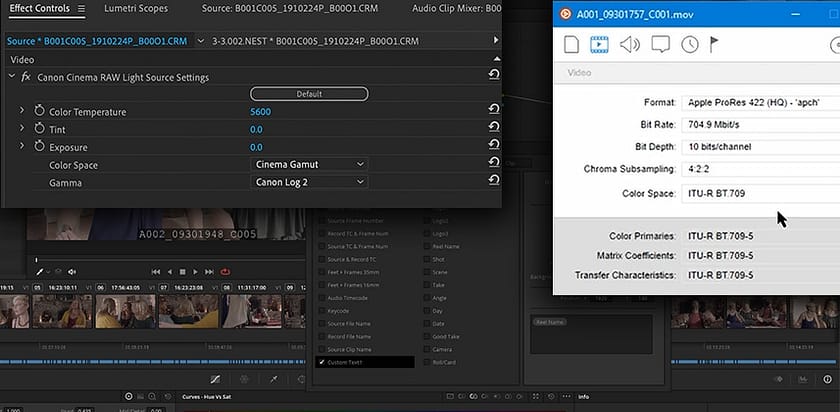Reset the Tint parameter

coord(494,127)
